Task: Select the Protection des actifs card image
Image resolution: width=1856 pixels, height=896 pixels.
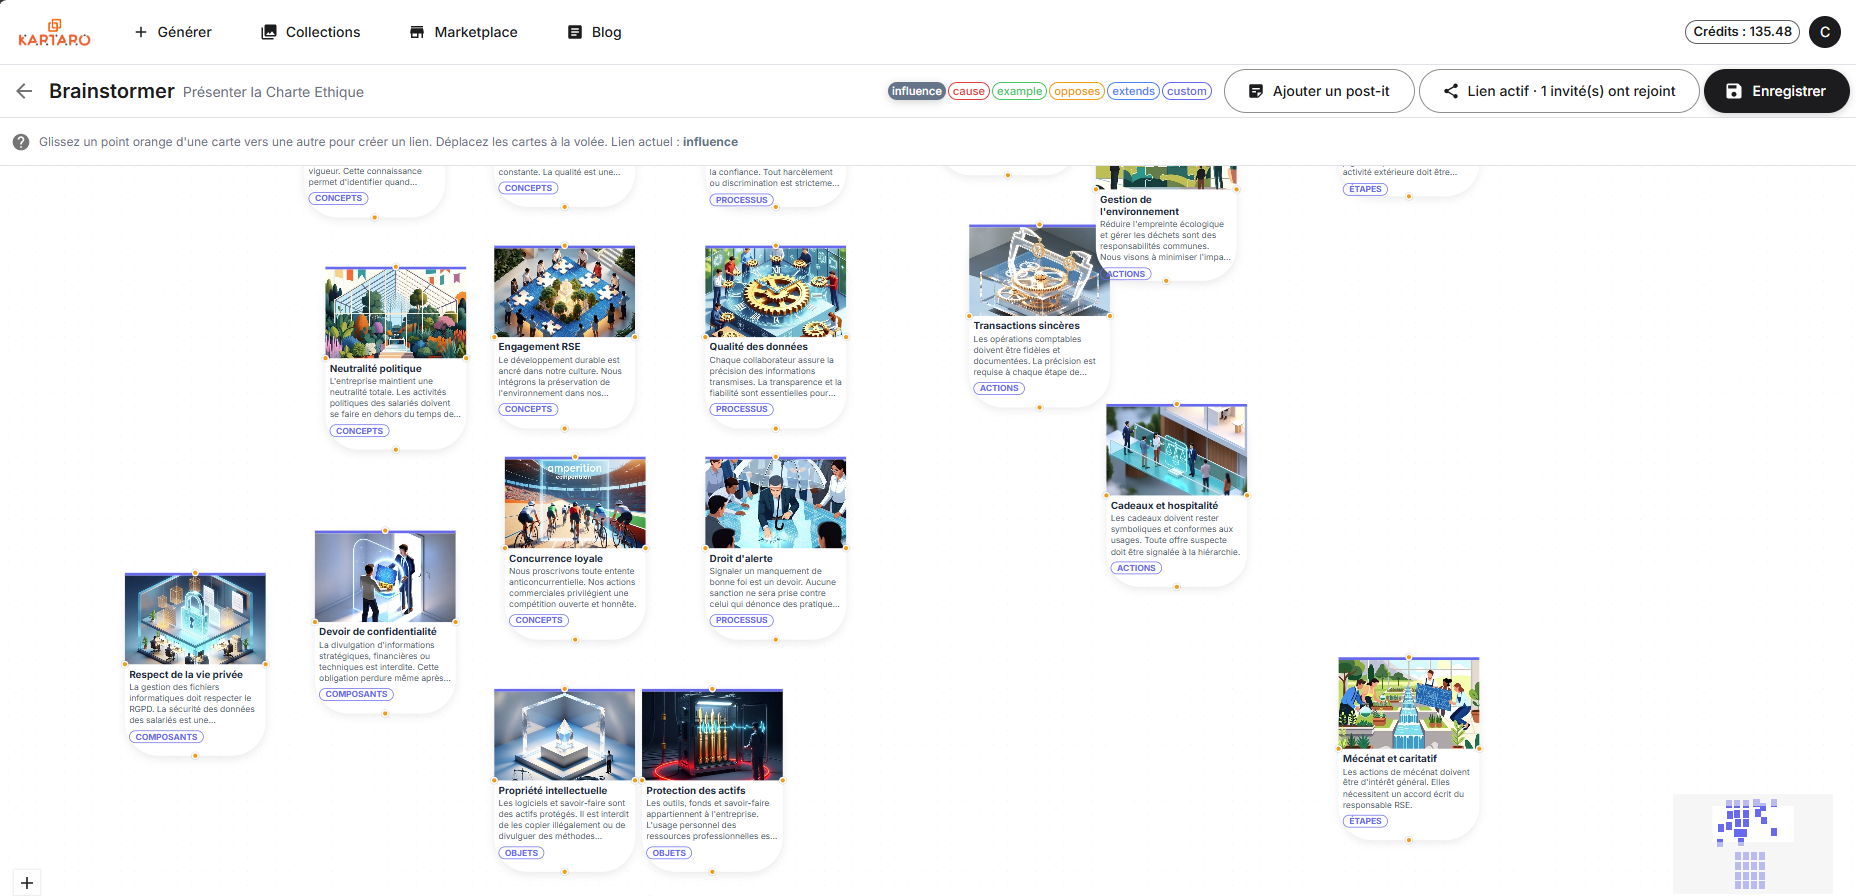Action: 712,735
